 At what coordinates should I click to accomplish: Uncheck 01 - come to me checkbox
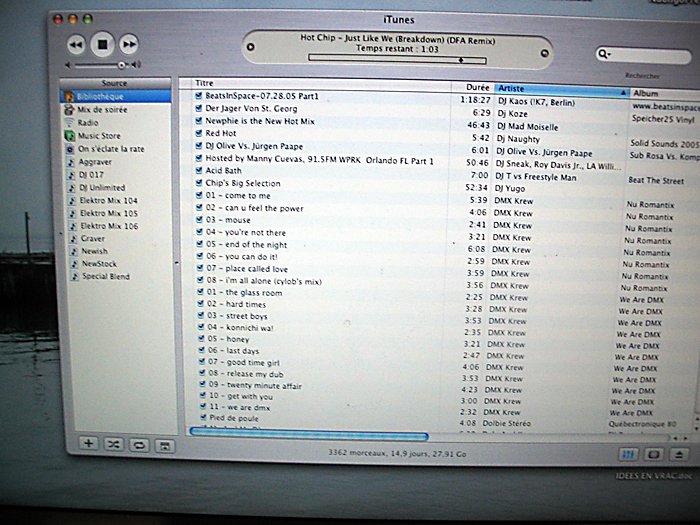click(x=200, y=195)
